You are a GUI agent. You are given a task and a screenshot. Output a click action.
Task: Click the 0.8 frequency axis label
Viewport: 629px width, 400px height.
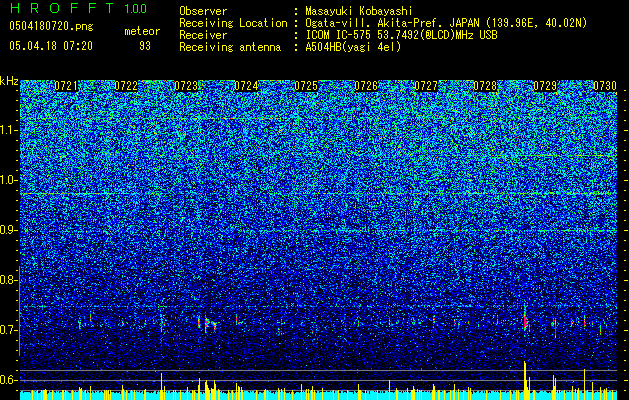tap(8, 280)
